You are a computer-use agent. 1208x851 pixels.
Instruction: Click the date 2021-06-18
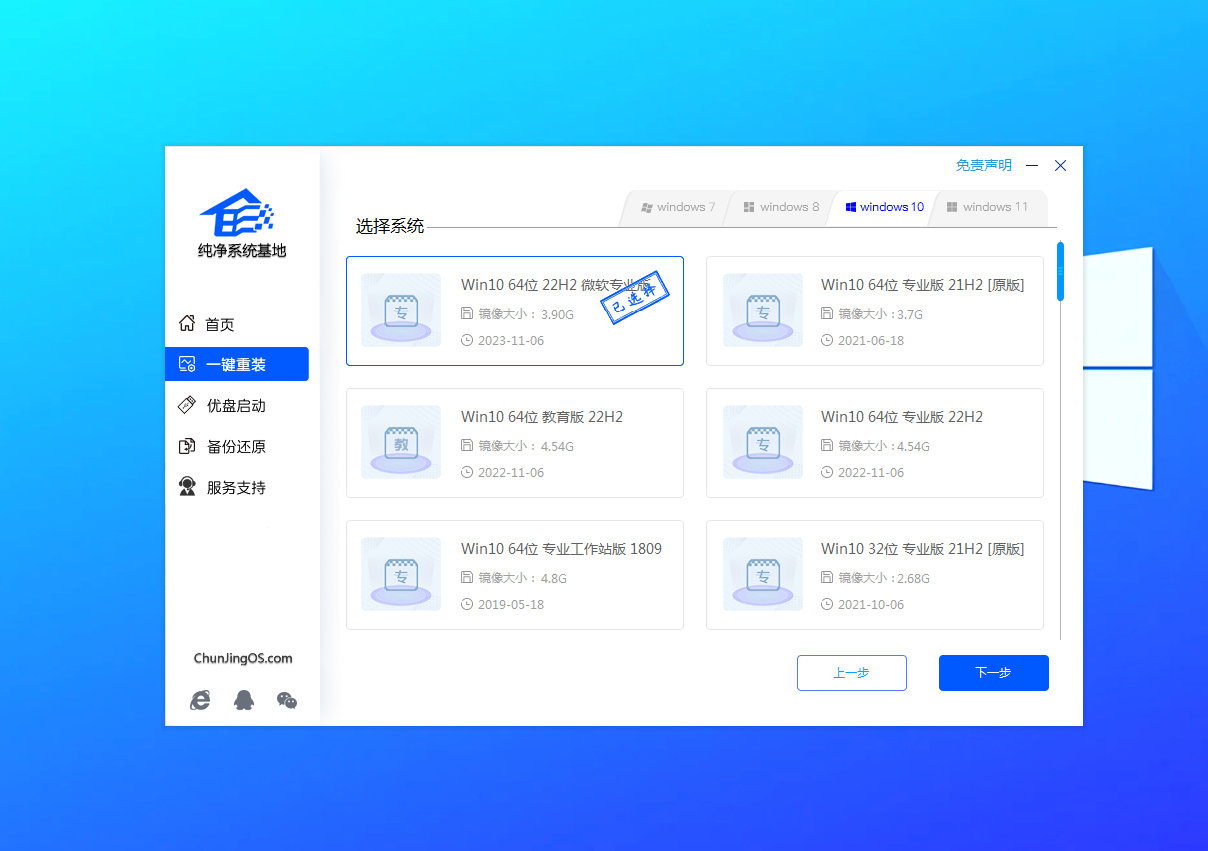871,340
